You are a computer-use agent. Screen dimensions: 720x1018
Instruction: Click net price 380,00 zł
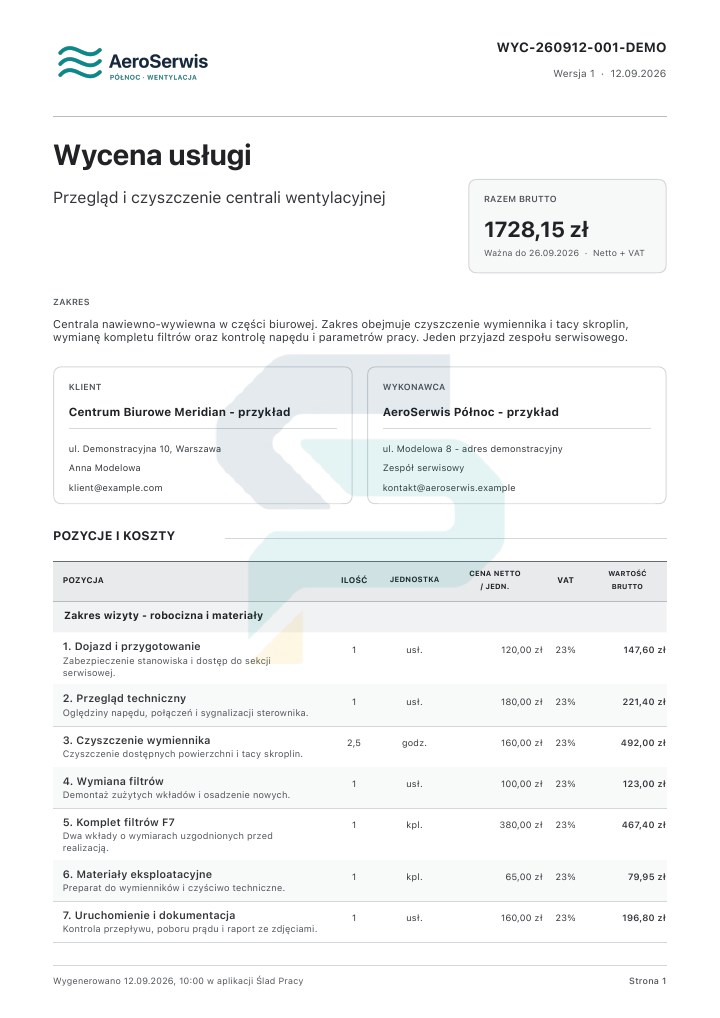tap(521, 825)
